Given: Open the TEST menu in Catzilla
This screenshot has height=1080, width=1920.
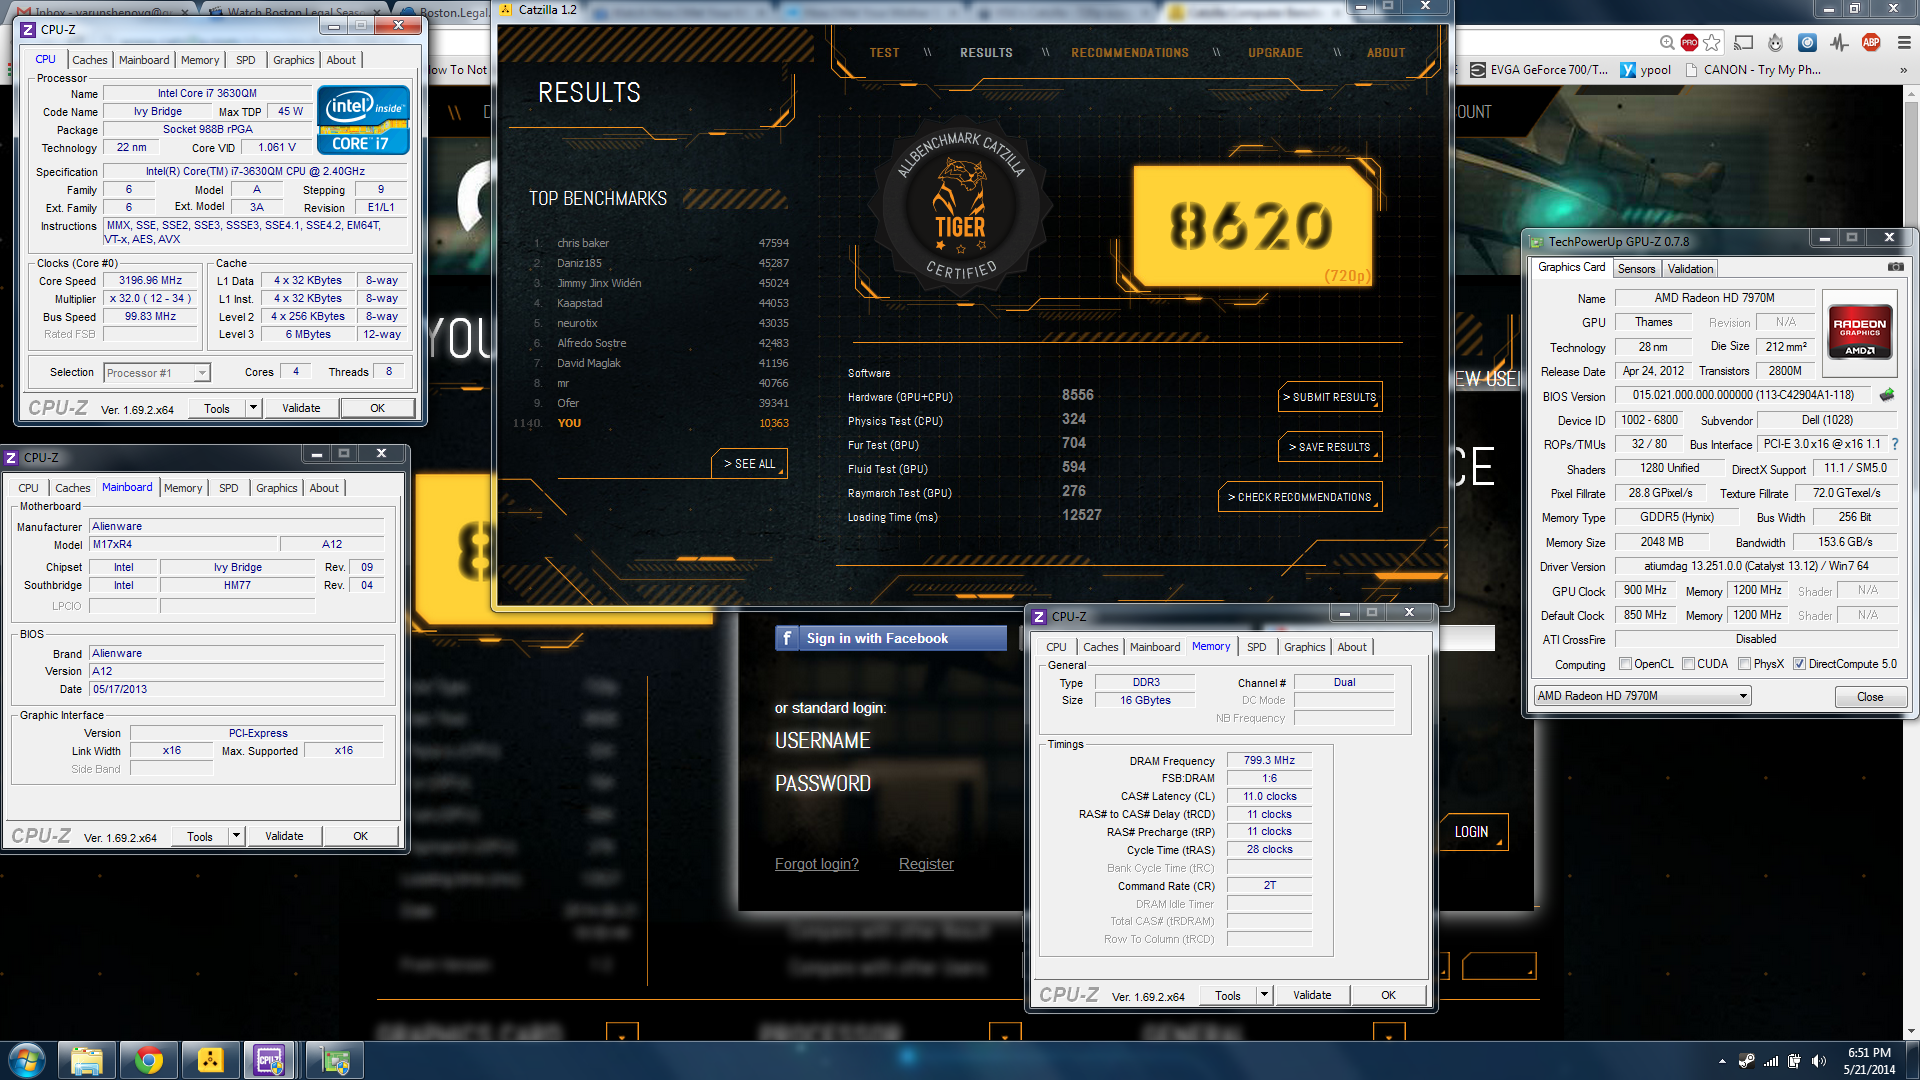Looking at the screenshot, I should [884, 53].
